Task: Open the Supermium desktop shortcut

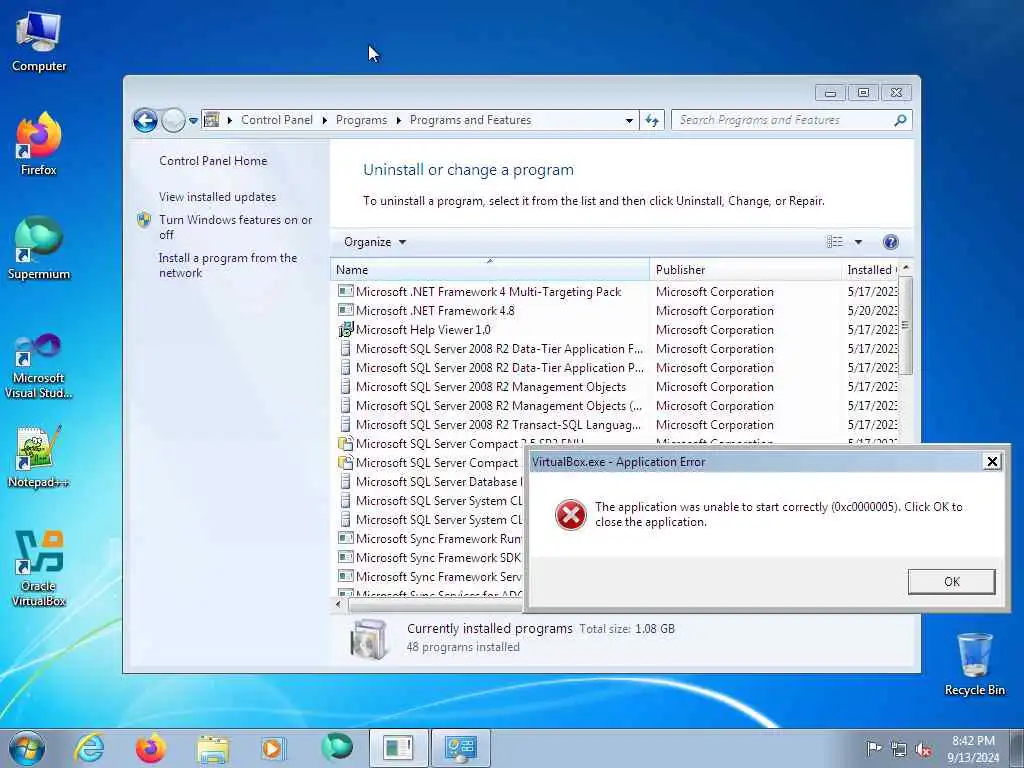Action: [39, 248]
